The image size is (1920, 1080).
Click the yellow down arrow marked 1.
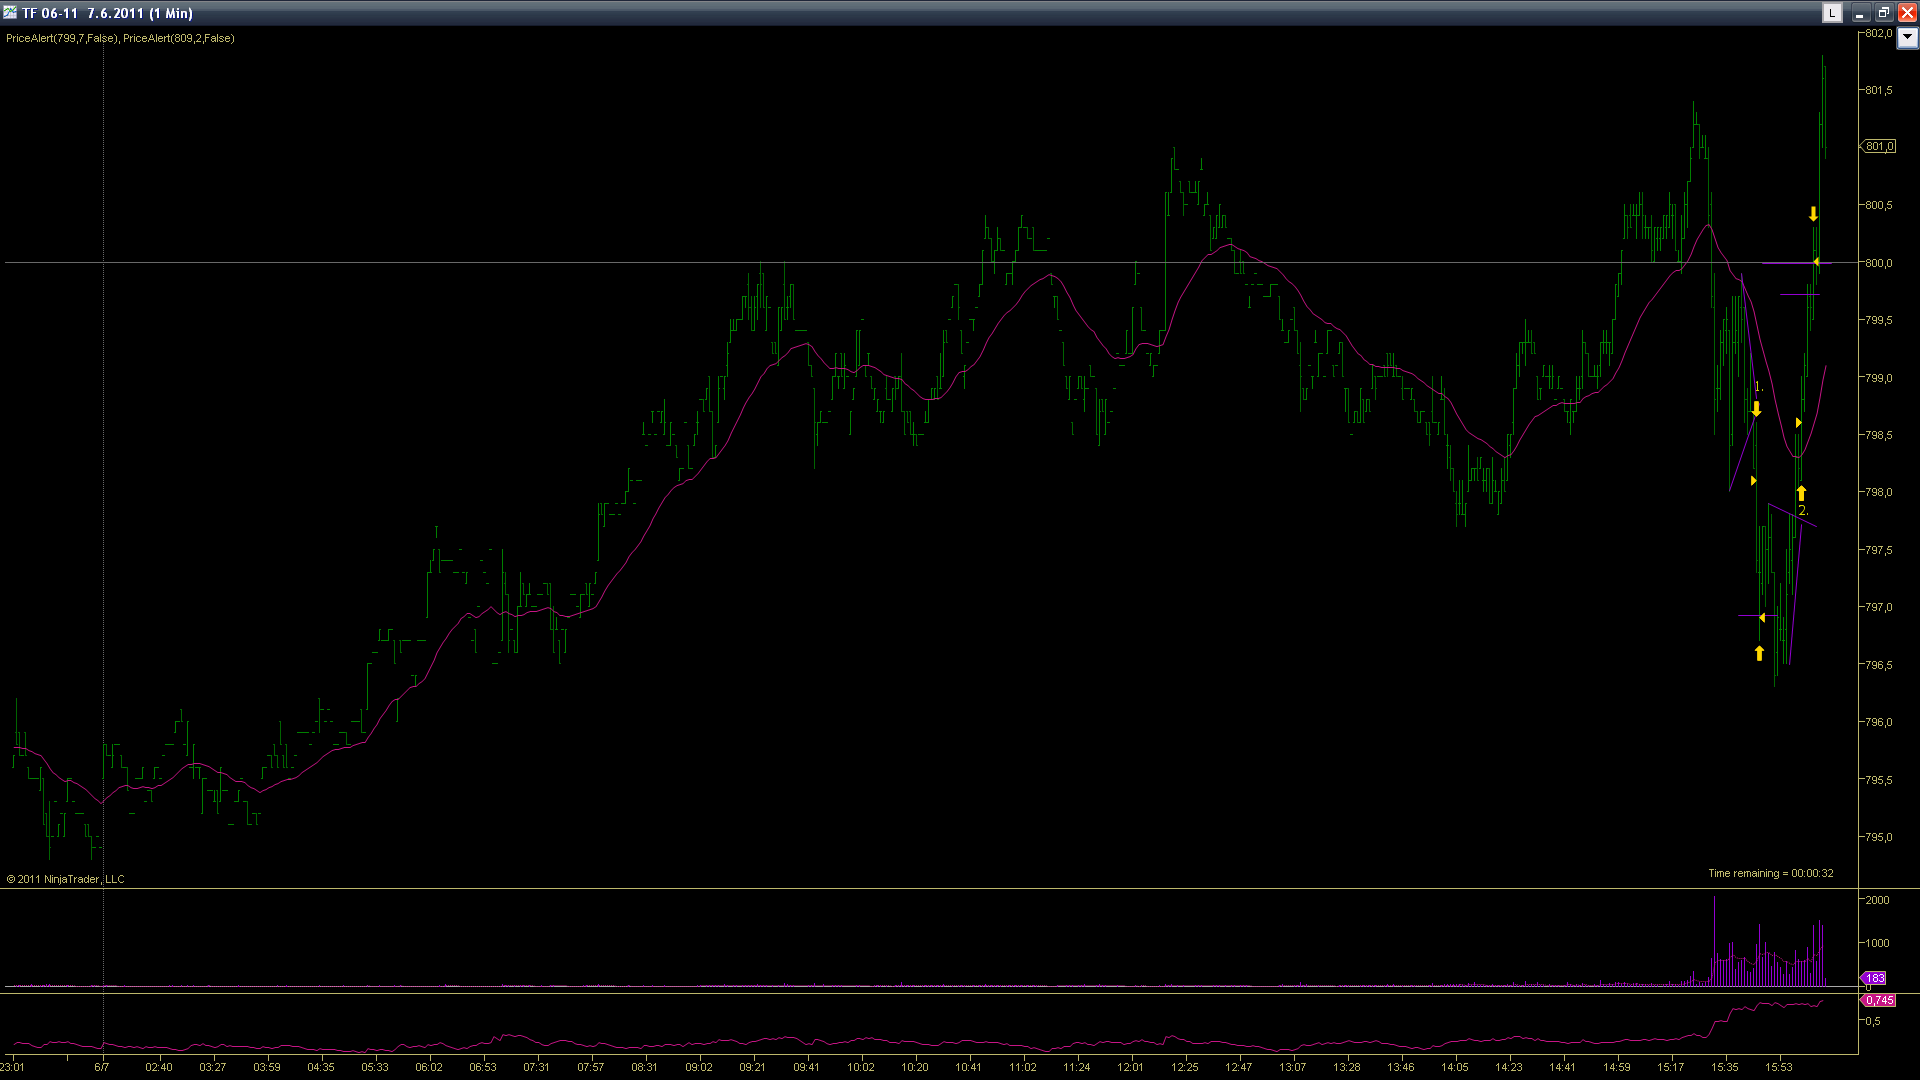[x=1756, y=409]
